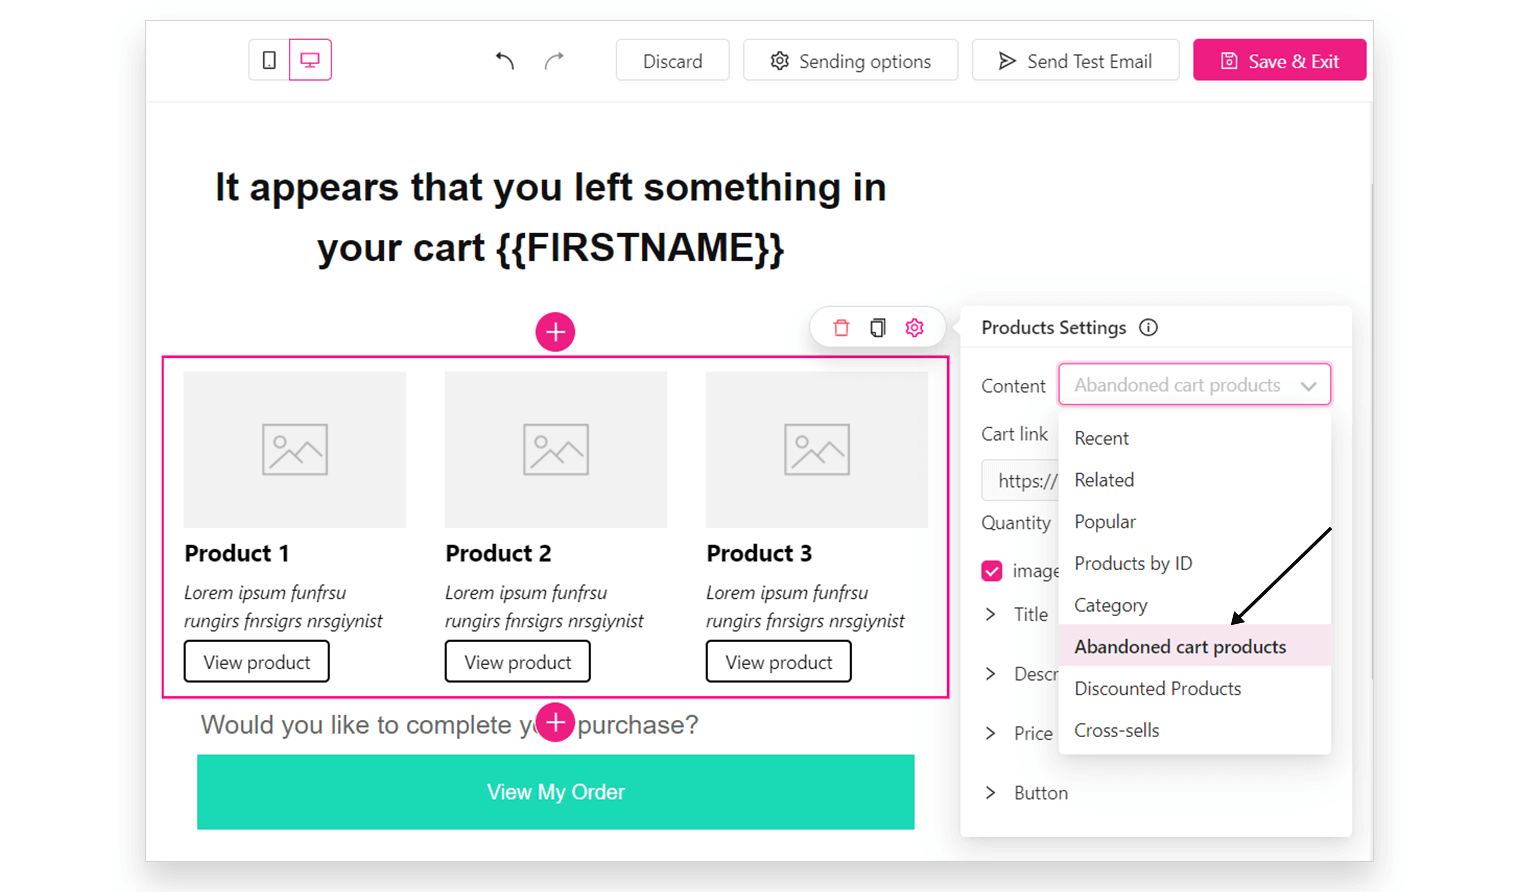Click the Products Settings info icon

click(x=1148, y=328)
